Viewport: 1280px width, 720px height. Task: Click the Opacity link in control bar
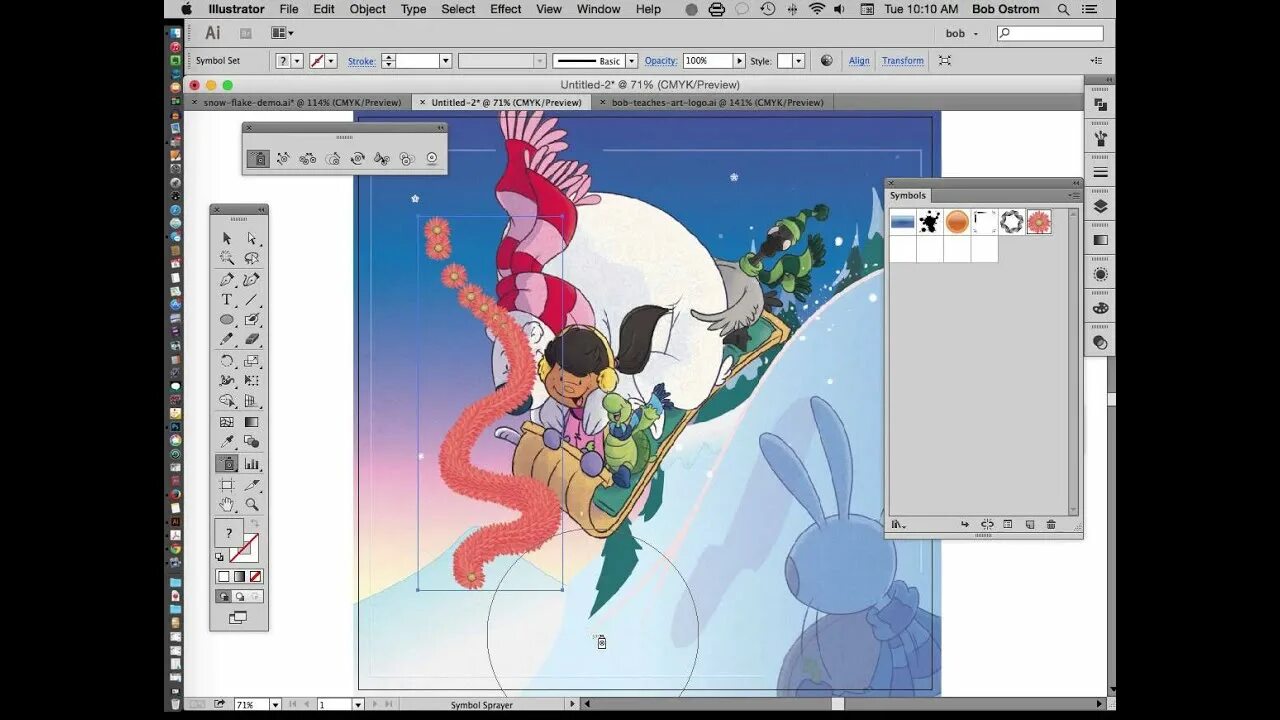pyautogui.click(x=660, y=61)
